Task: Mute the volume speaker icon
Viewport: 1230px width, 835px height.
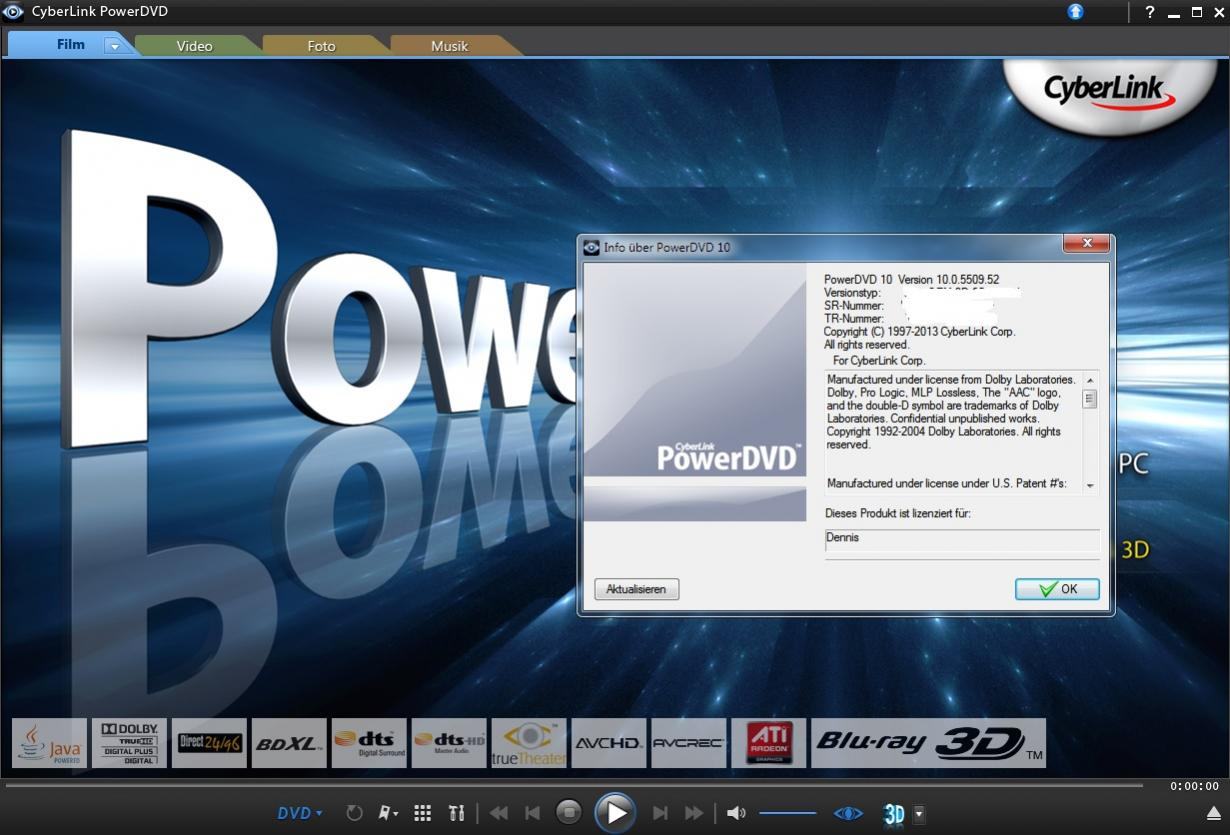Action: pos(736,813)
